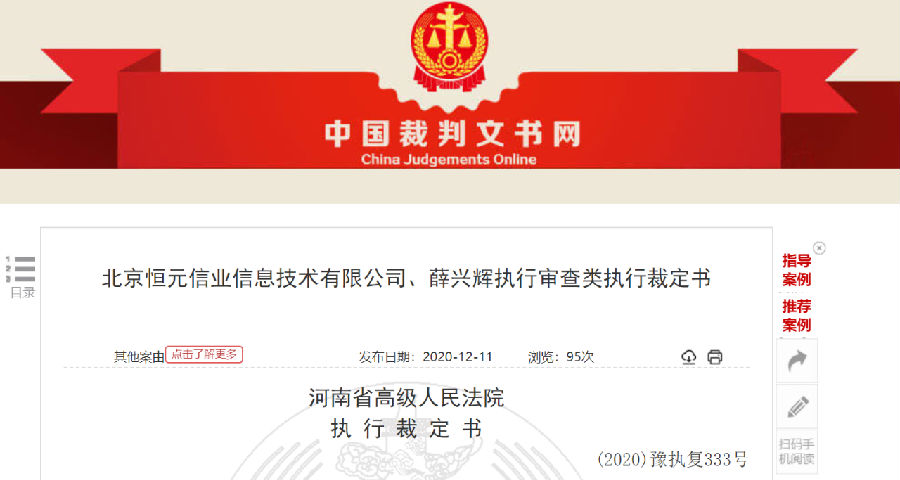Click the China Judgements Online subtitle
The width and height of the screenshot is (900, 480).
(x=448, y=159)
